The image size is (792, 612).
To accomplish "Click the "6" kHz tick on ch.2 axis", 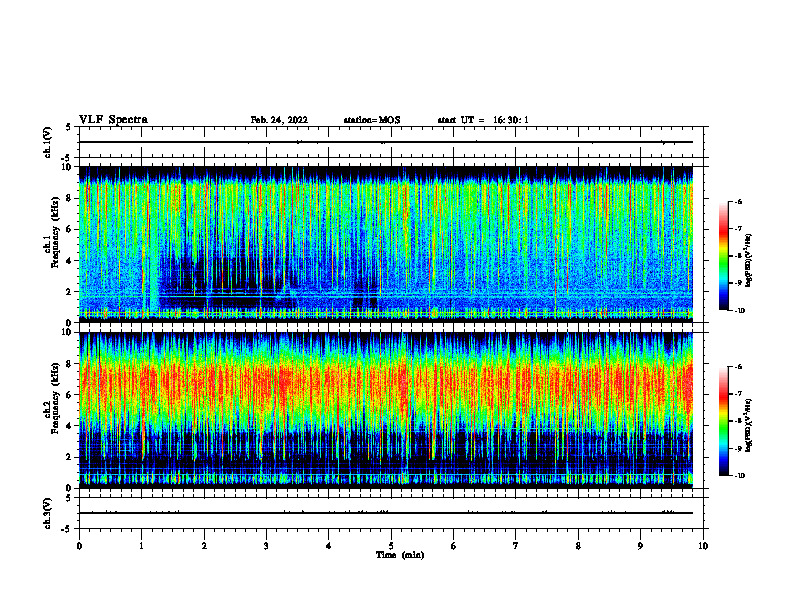I will click(69, 395).
